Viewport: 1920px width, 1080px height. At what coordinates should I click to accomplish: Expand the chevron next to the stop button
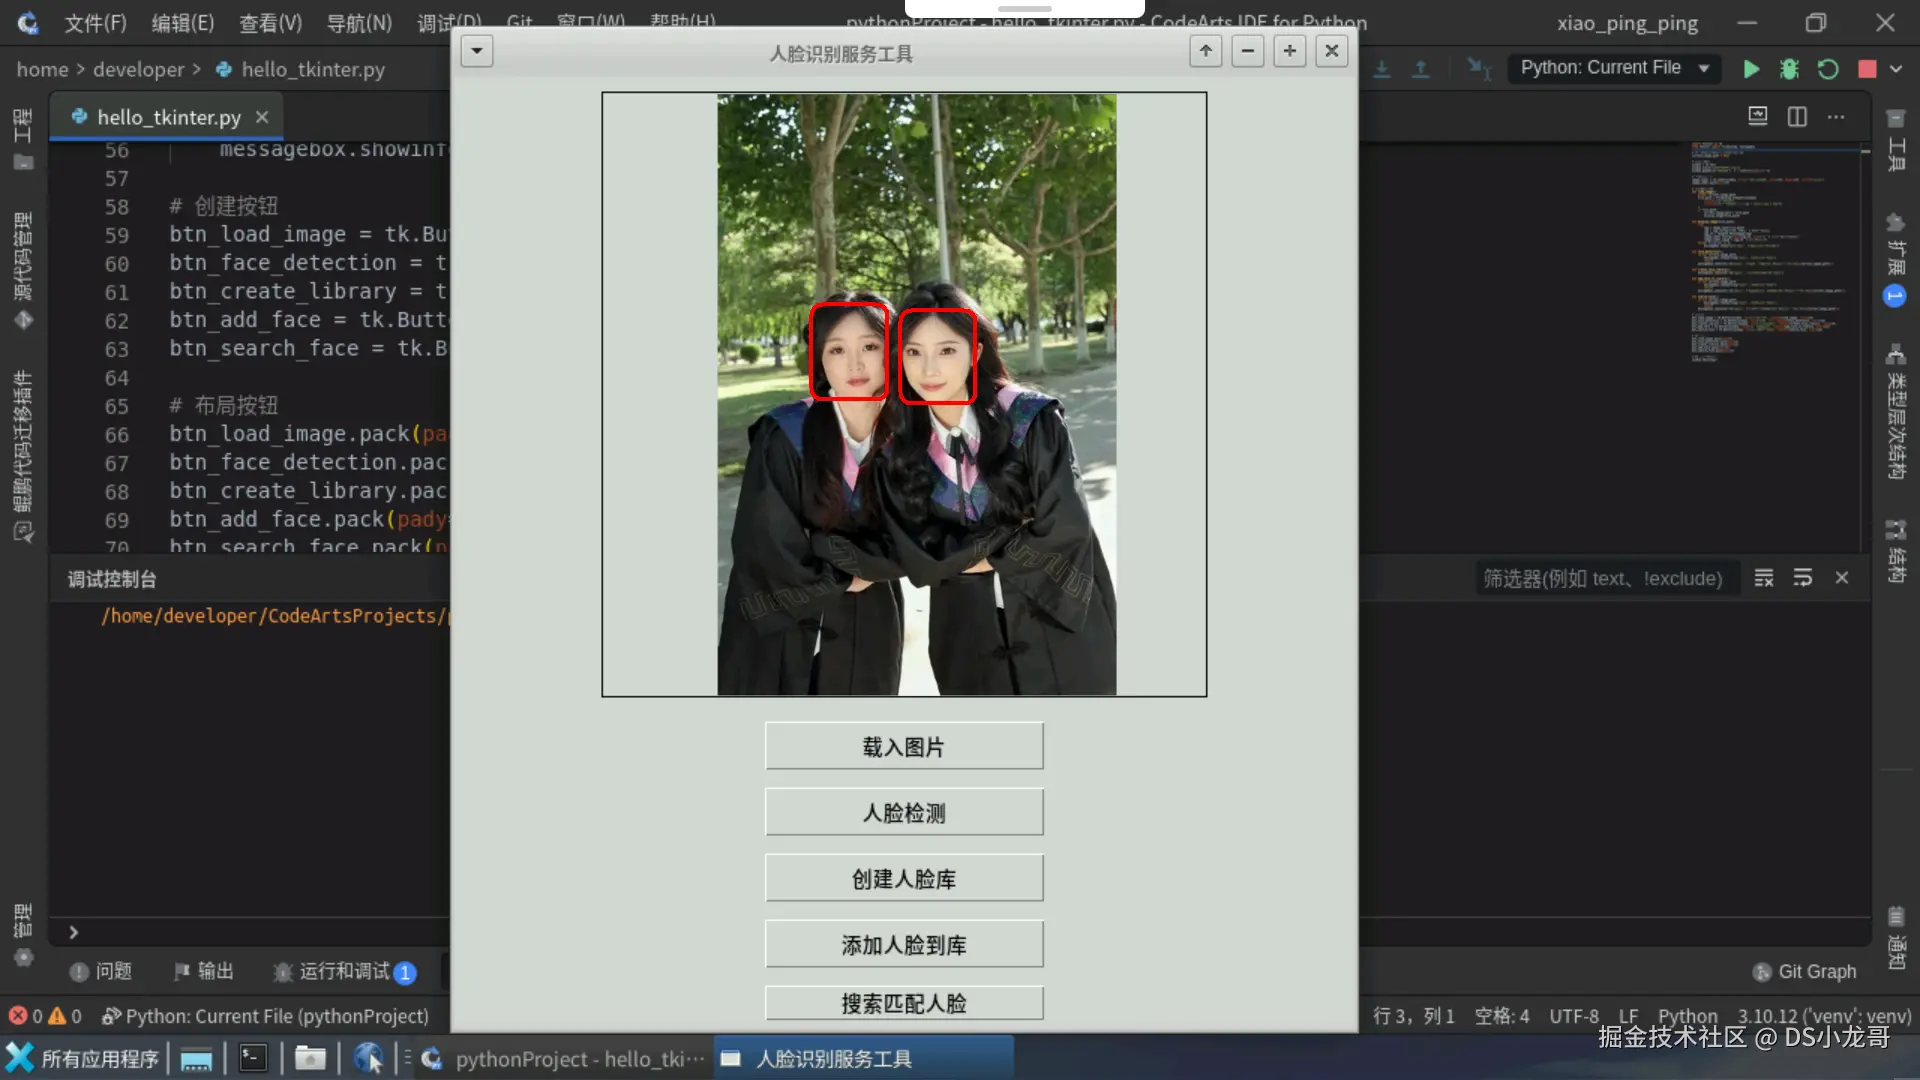tap(1896, 69)
